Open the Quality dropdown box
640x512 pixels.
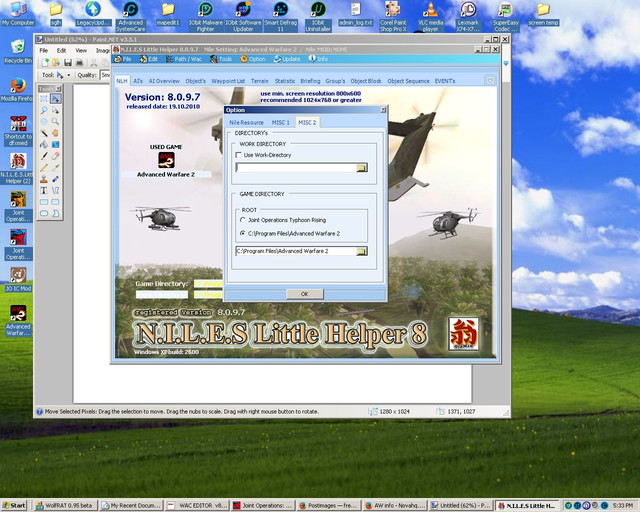click(105, 75)
